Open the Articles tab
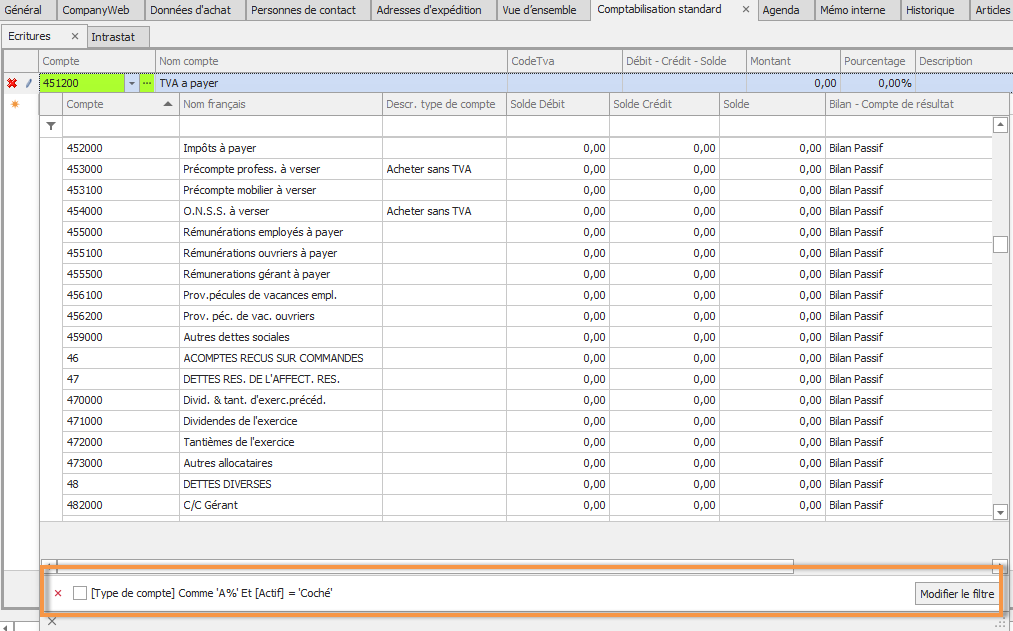The width and height of the screenshot is (1013, 631). (x=992, y=10)
